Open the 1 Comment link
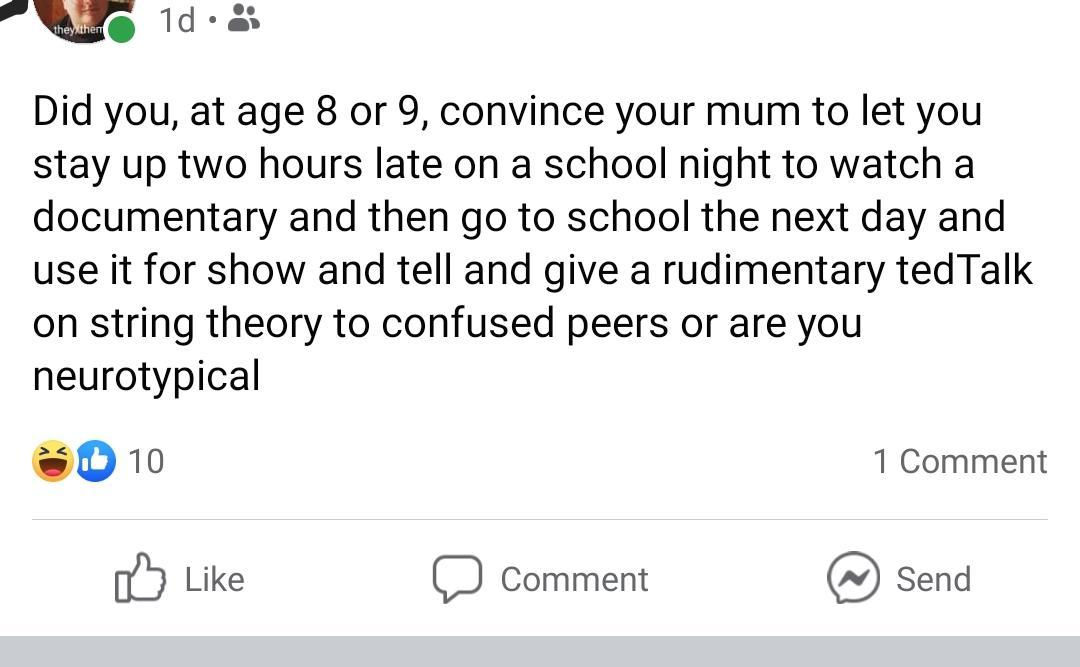Screen dimensions: 1080x667 960,461
